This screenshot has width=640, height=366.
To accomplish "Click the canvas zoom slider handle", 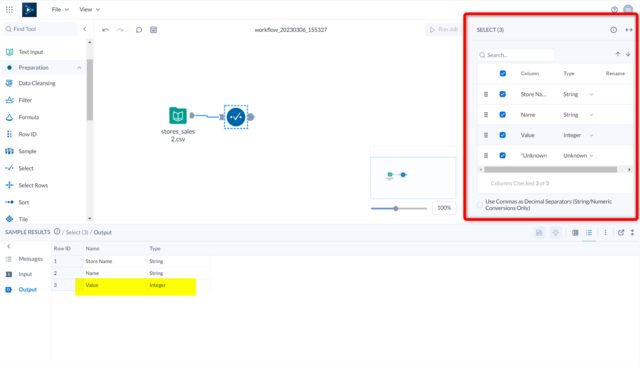I will [396, 209].
